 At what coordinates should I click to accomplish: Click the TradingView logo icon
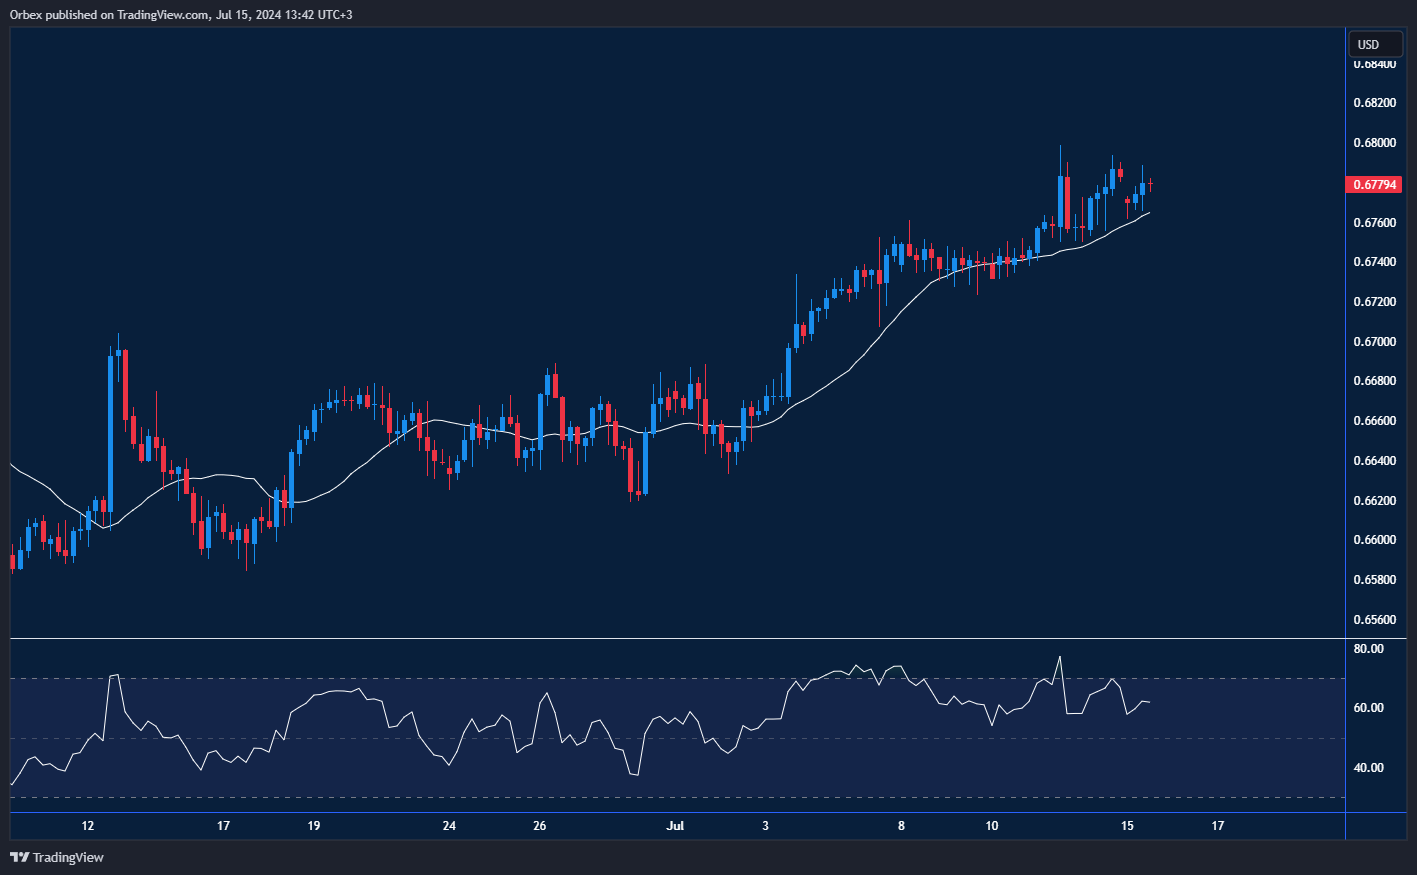(19, 857)
